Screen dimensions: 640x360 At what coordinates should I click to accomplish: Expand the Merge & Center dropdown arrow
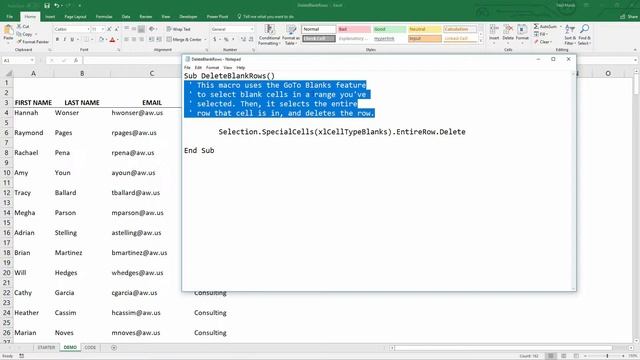click(205, 40)
